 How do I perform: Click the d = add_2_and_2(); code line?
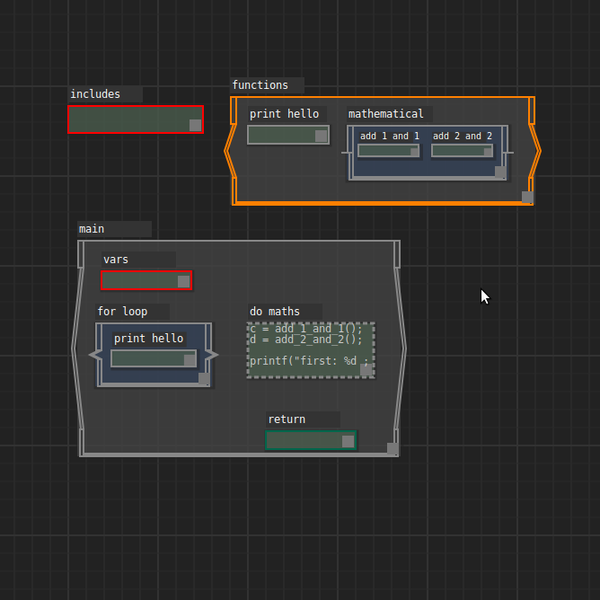click(x=306, y=339)
